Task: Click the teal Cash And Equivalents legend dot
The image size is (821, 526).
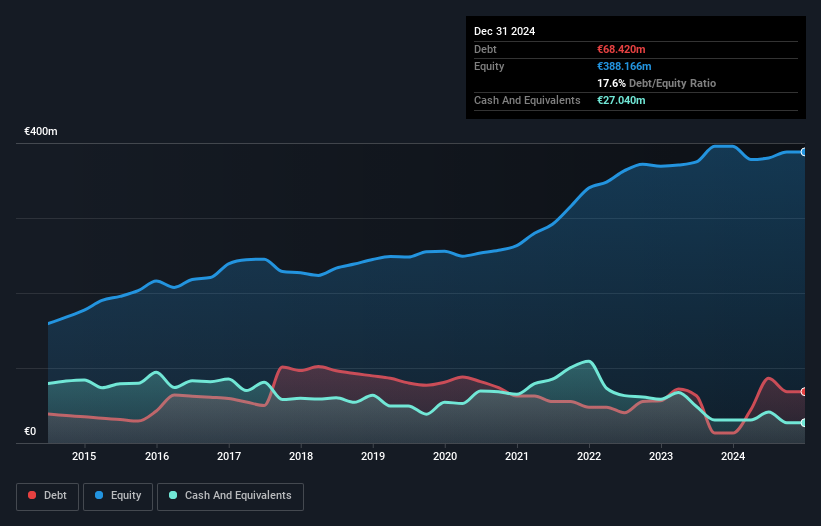Action: [173, 495]
